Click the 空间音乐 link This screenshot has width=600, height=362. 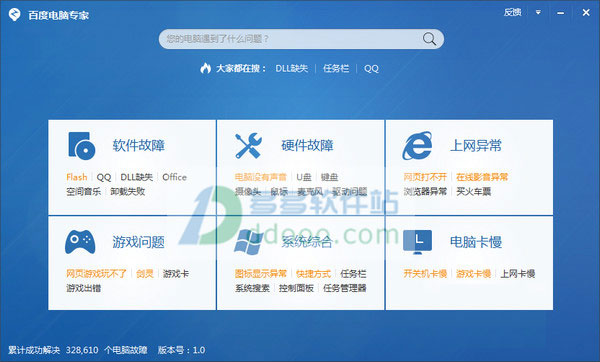83,191
